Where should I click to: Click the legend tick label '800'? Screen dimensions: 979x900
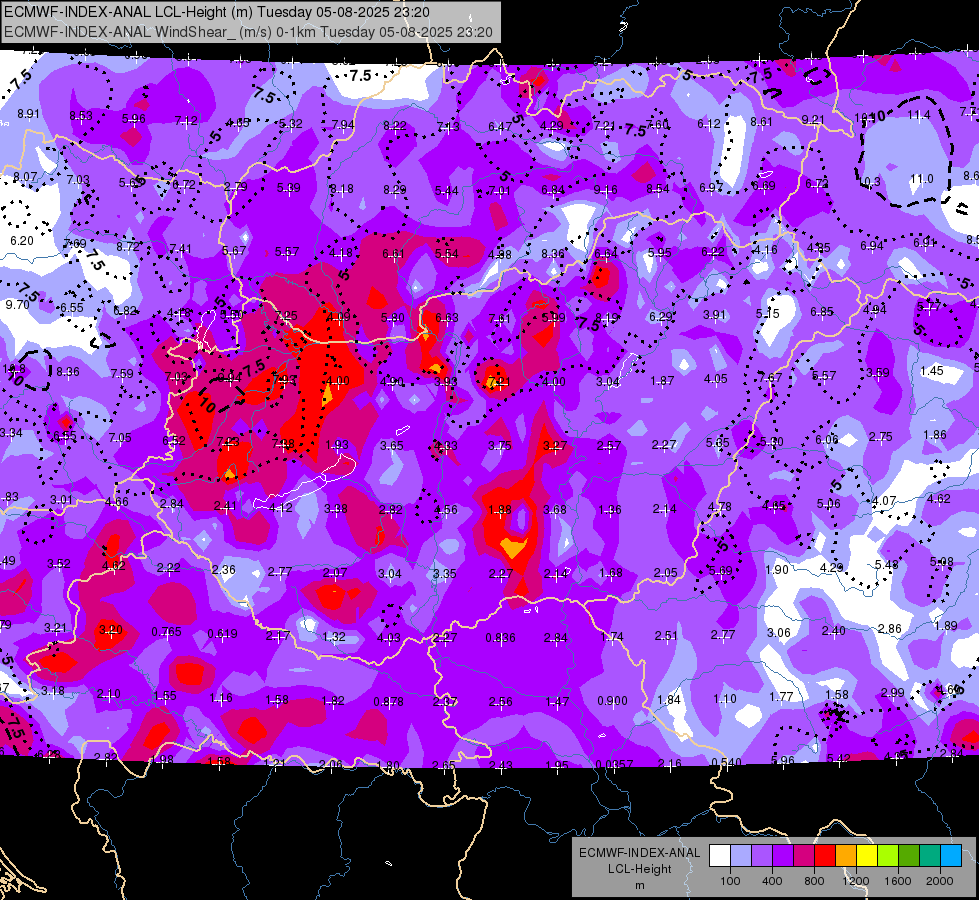(x=814, y=881)
